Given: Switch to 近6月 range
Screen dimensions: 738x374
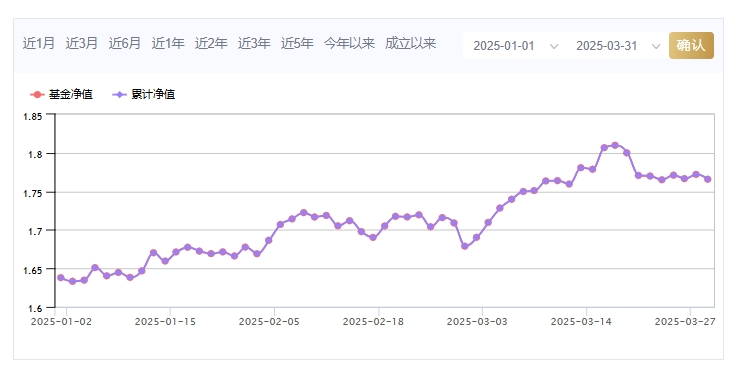Looking at the screenshot, I should pyautogui.click(x=125, y=44).
